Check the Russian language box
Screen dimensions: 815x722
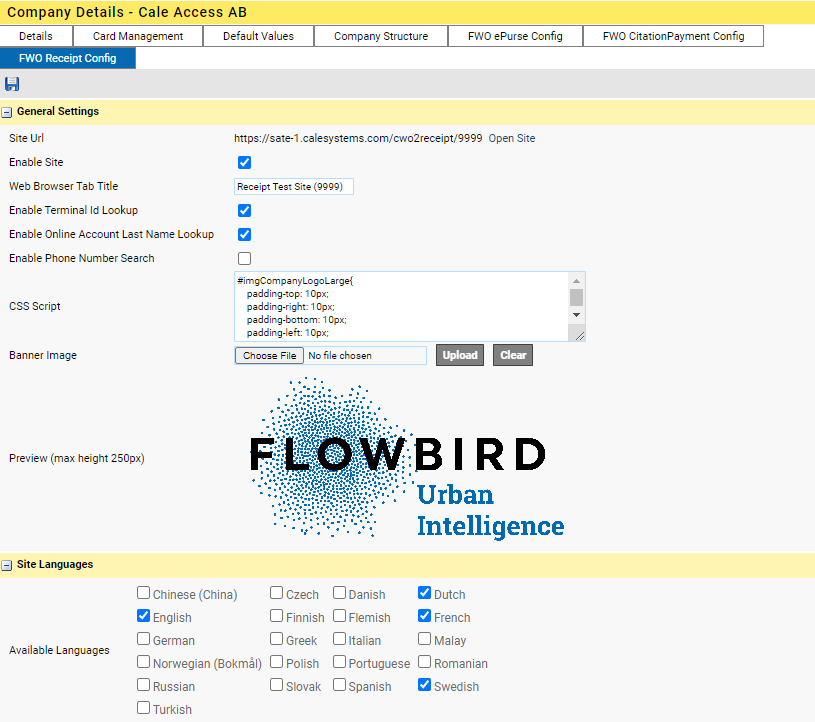(143, 685)
